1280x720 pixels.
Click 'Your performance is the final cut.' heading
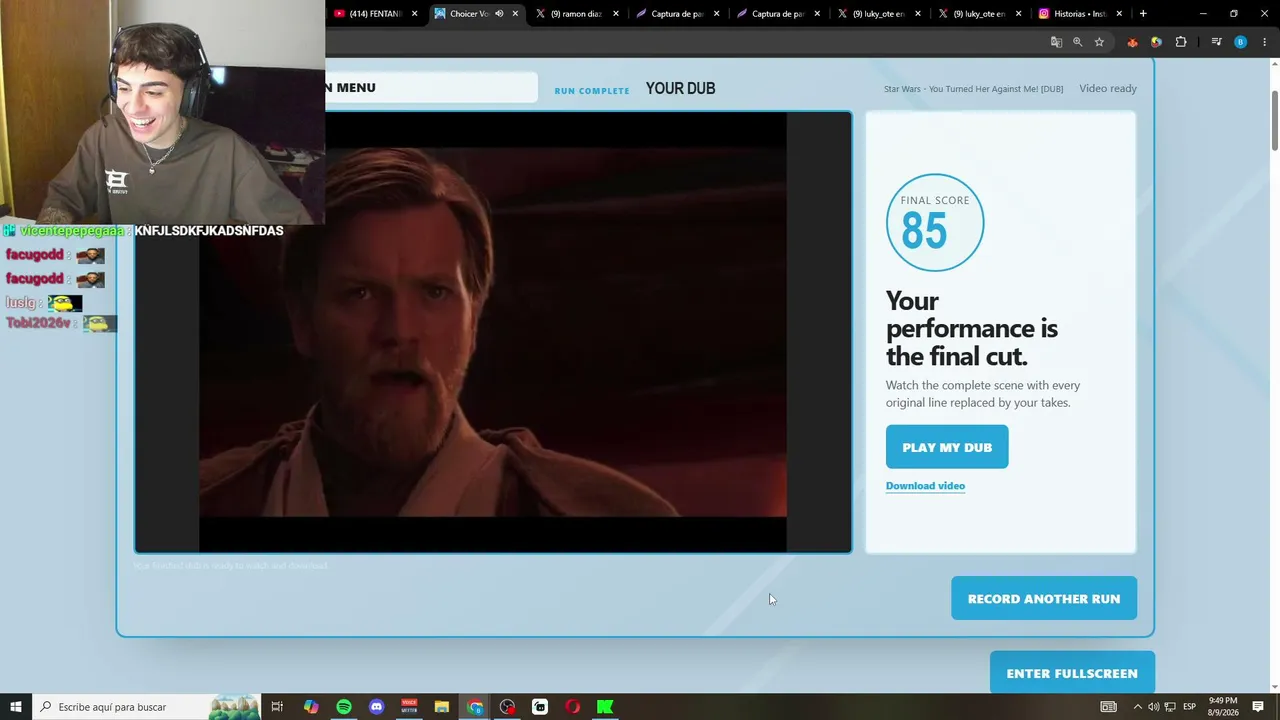coord(971,328)
